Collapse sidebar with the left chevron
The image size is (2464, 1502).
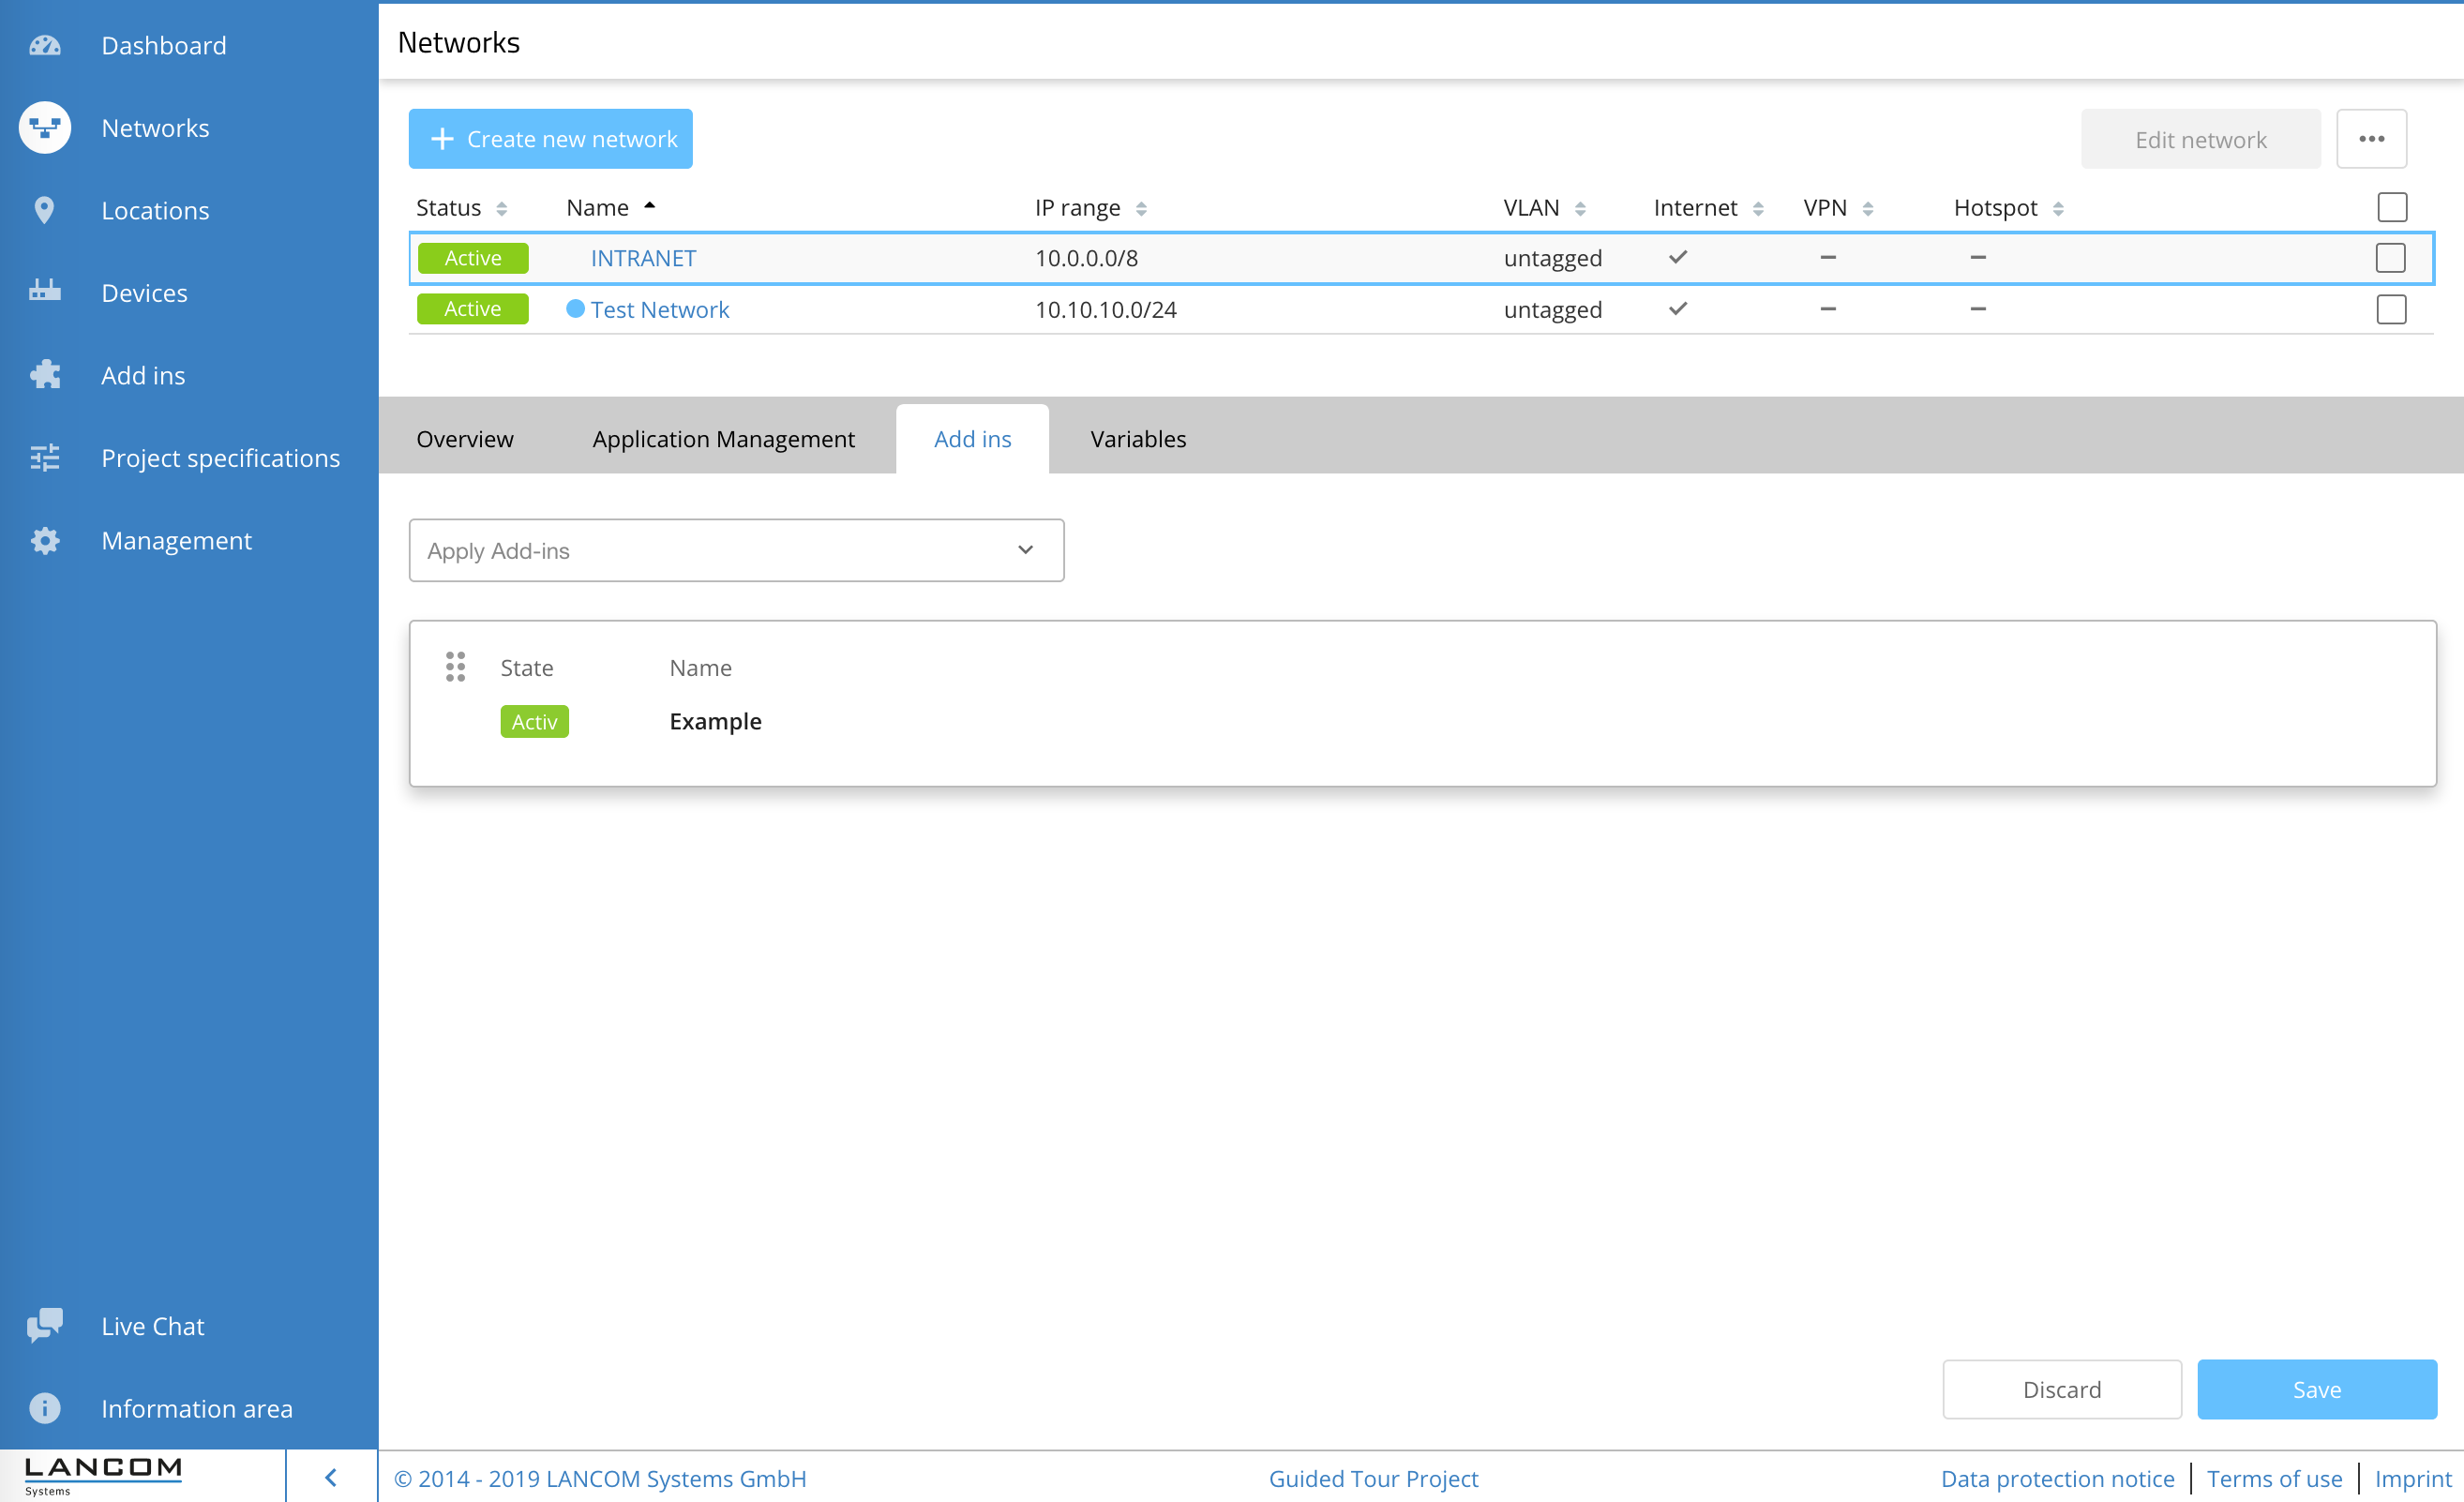click(331, 1477)
